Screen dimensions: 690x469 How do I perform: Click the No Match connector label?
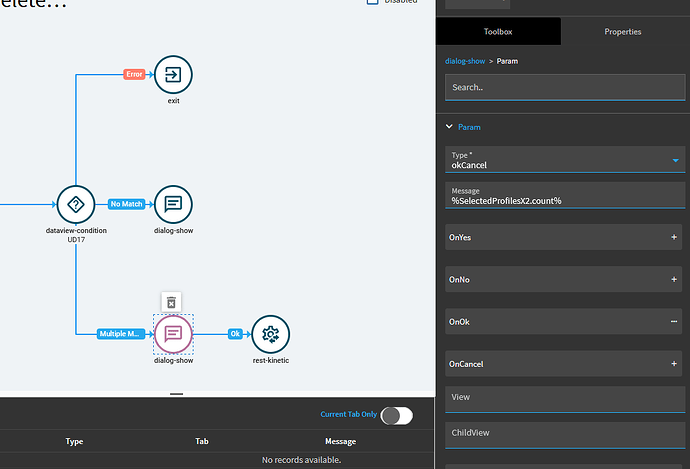coord(126,204)
